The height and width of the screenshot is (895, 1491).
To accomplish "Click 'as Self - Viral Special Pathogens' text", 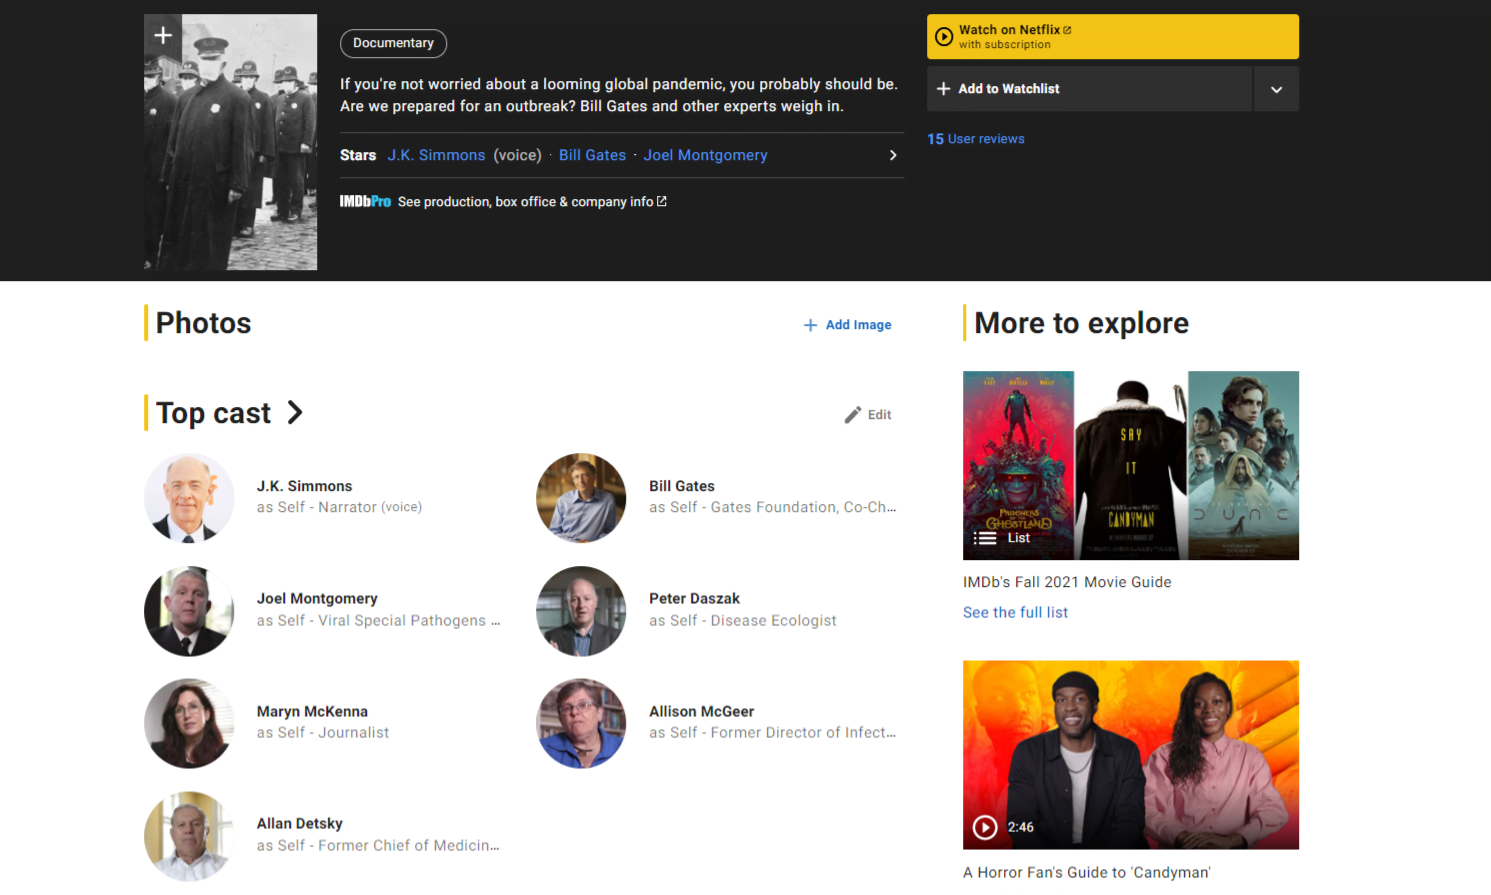I will point(378,620).
